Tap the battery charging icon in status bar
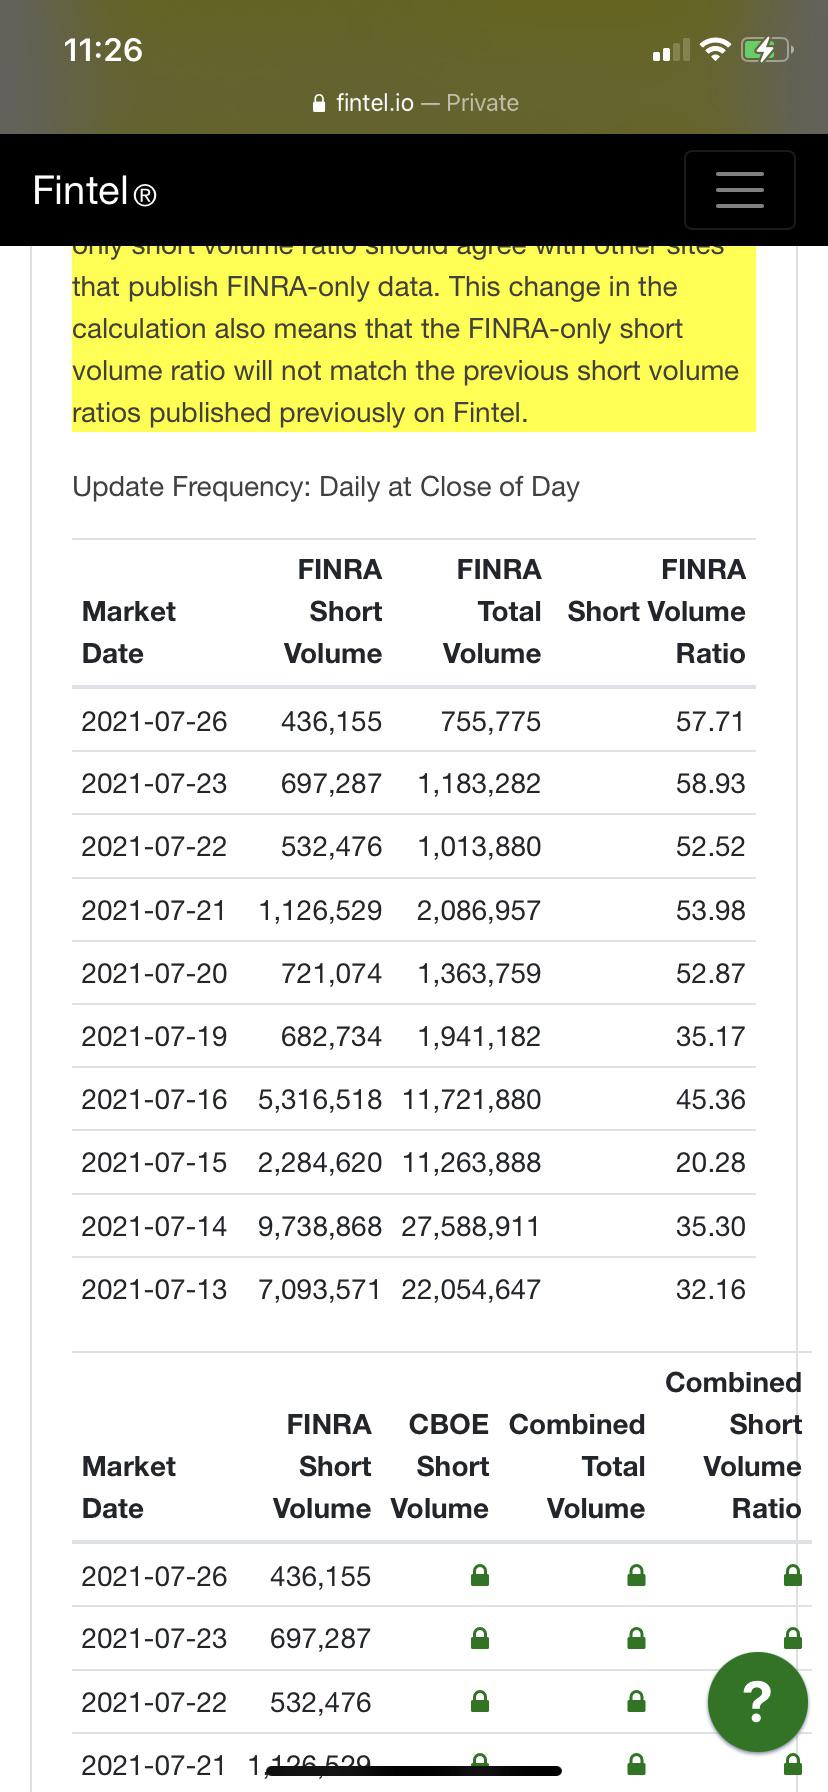 coord(766,49)
